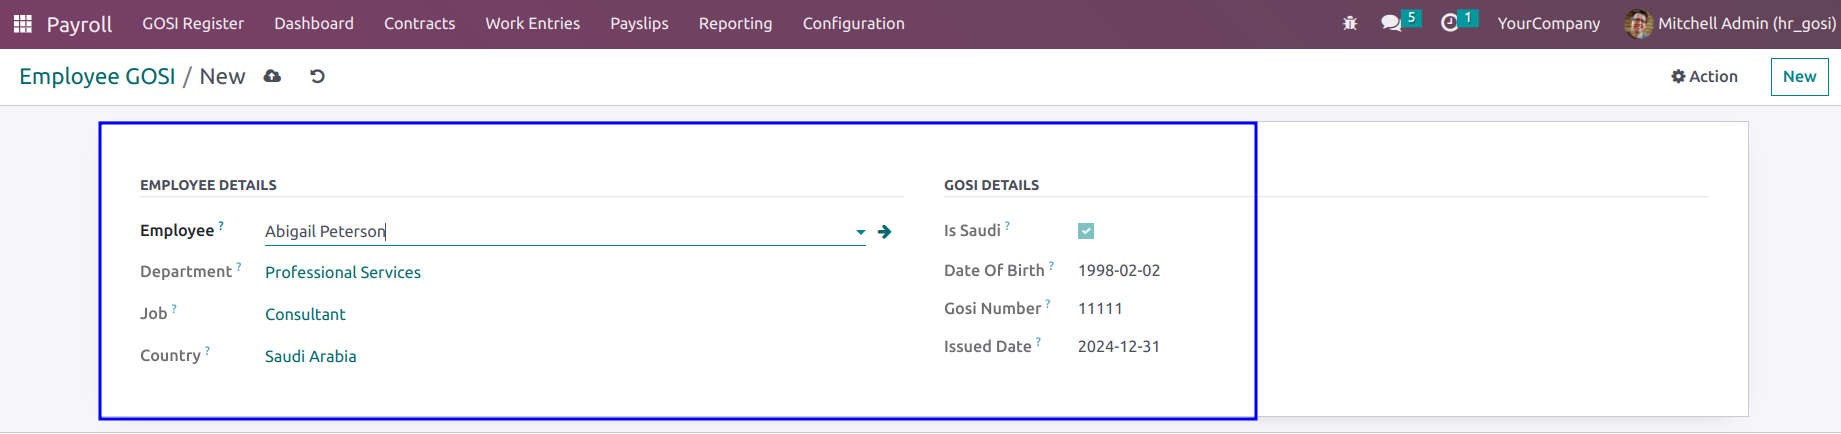
Task: Open the debug bug icon menu
Action: pos(1350,23)
